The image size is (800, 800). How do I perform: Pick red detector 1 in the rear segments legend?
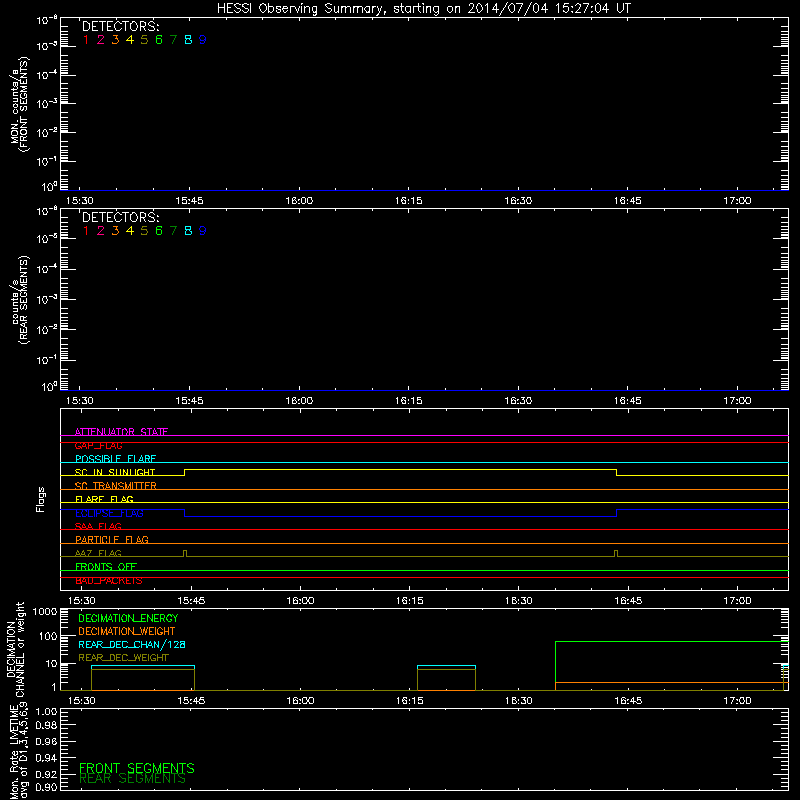[86, 231]
